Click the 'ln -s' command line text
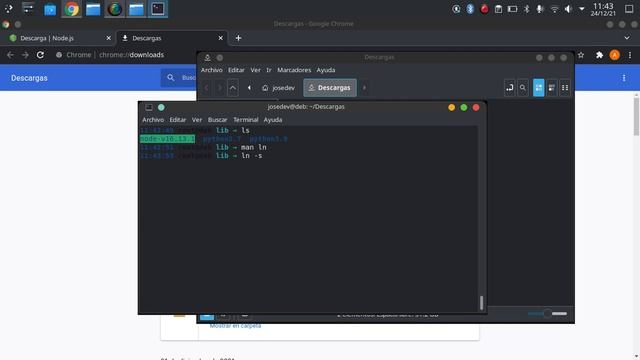Image resolution: width=640 pixels, height=360 pixels. pos(251,156)
